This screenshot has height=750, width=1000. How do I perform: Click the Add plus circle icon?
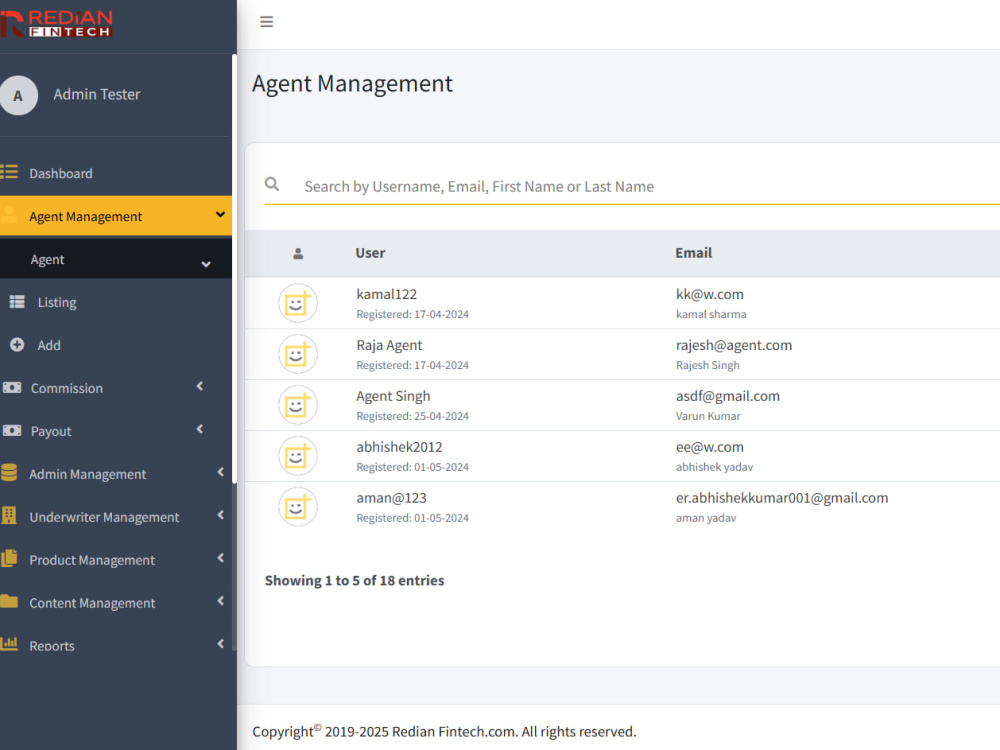click(17, 344)
